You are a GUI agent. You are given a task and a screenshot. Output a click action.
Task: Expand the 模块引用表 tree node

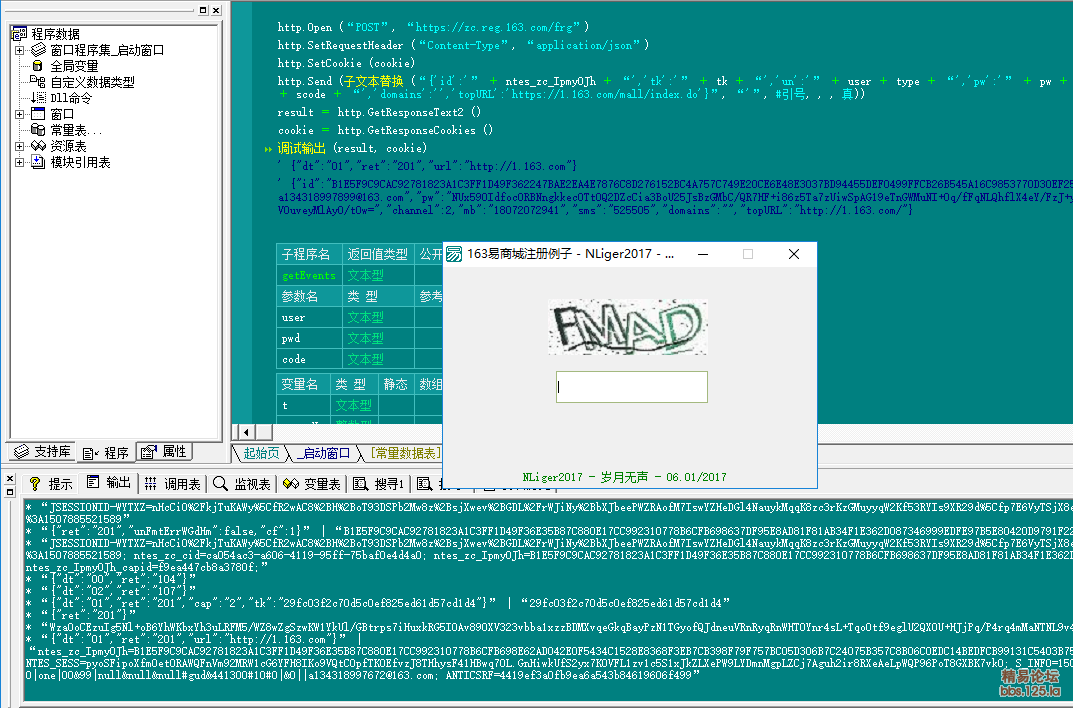19,162
